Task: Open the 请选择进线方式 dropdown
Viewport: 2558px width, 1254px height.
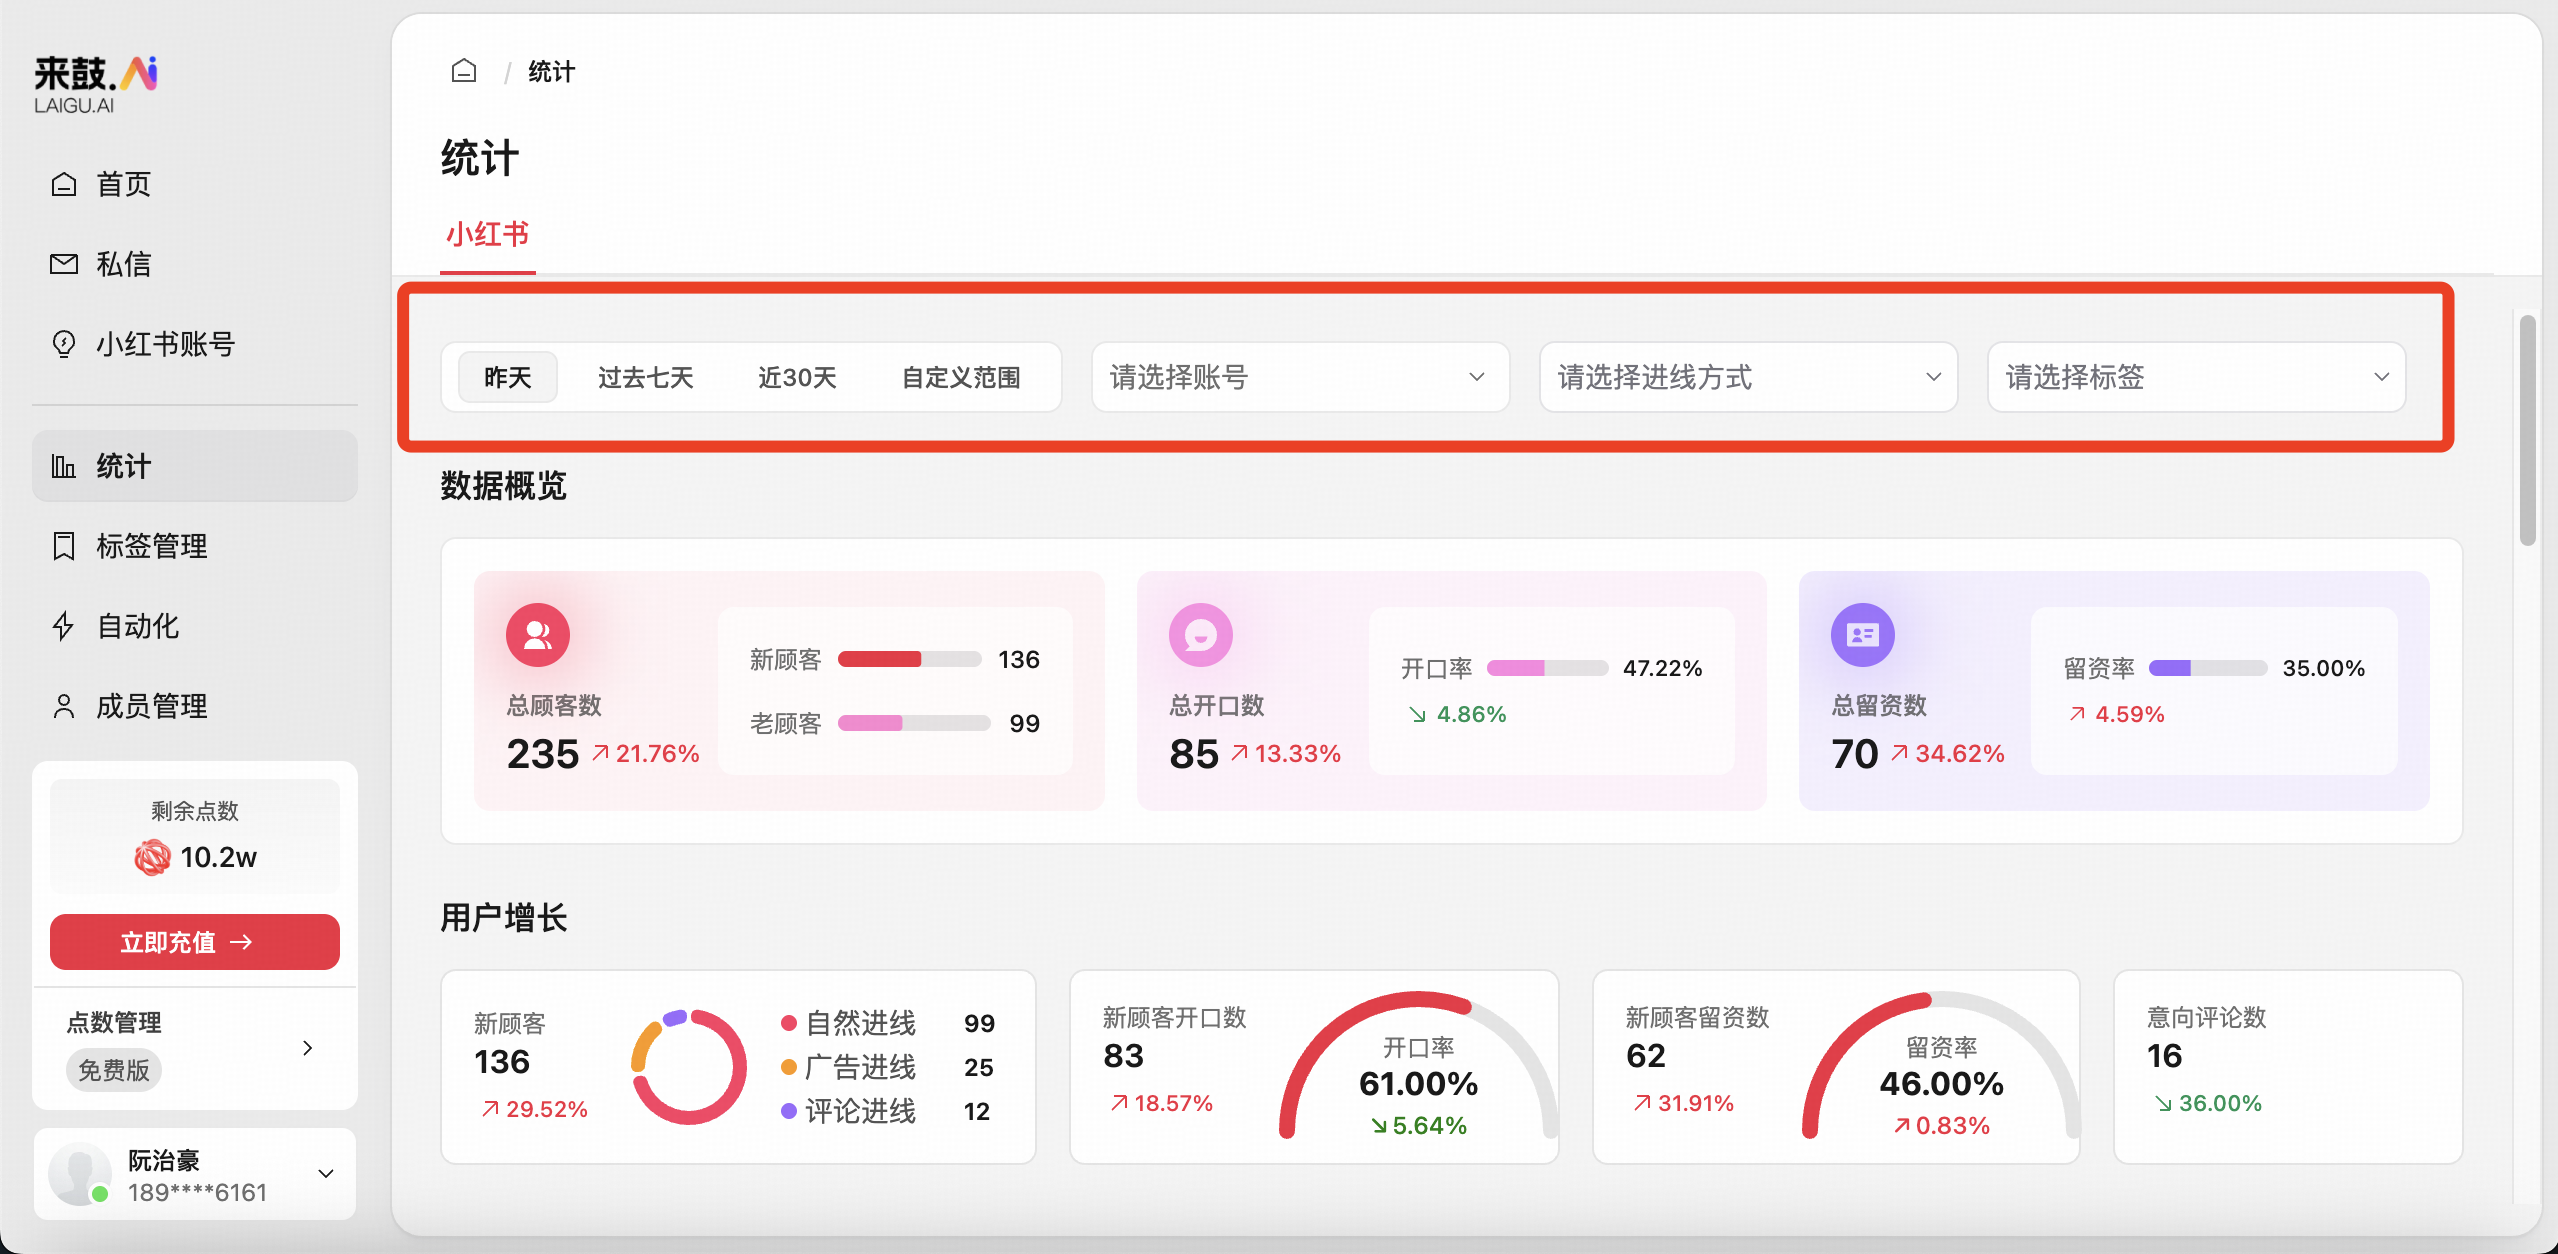Action: tap(1747, 377)
